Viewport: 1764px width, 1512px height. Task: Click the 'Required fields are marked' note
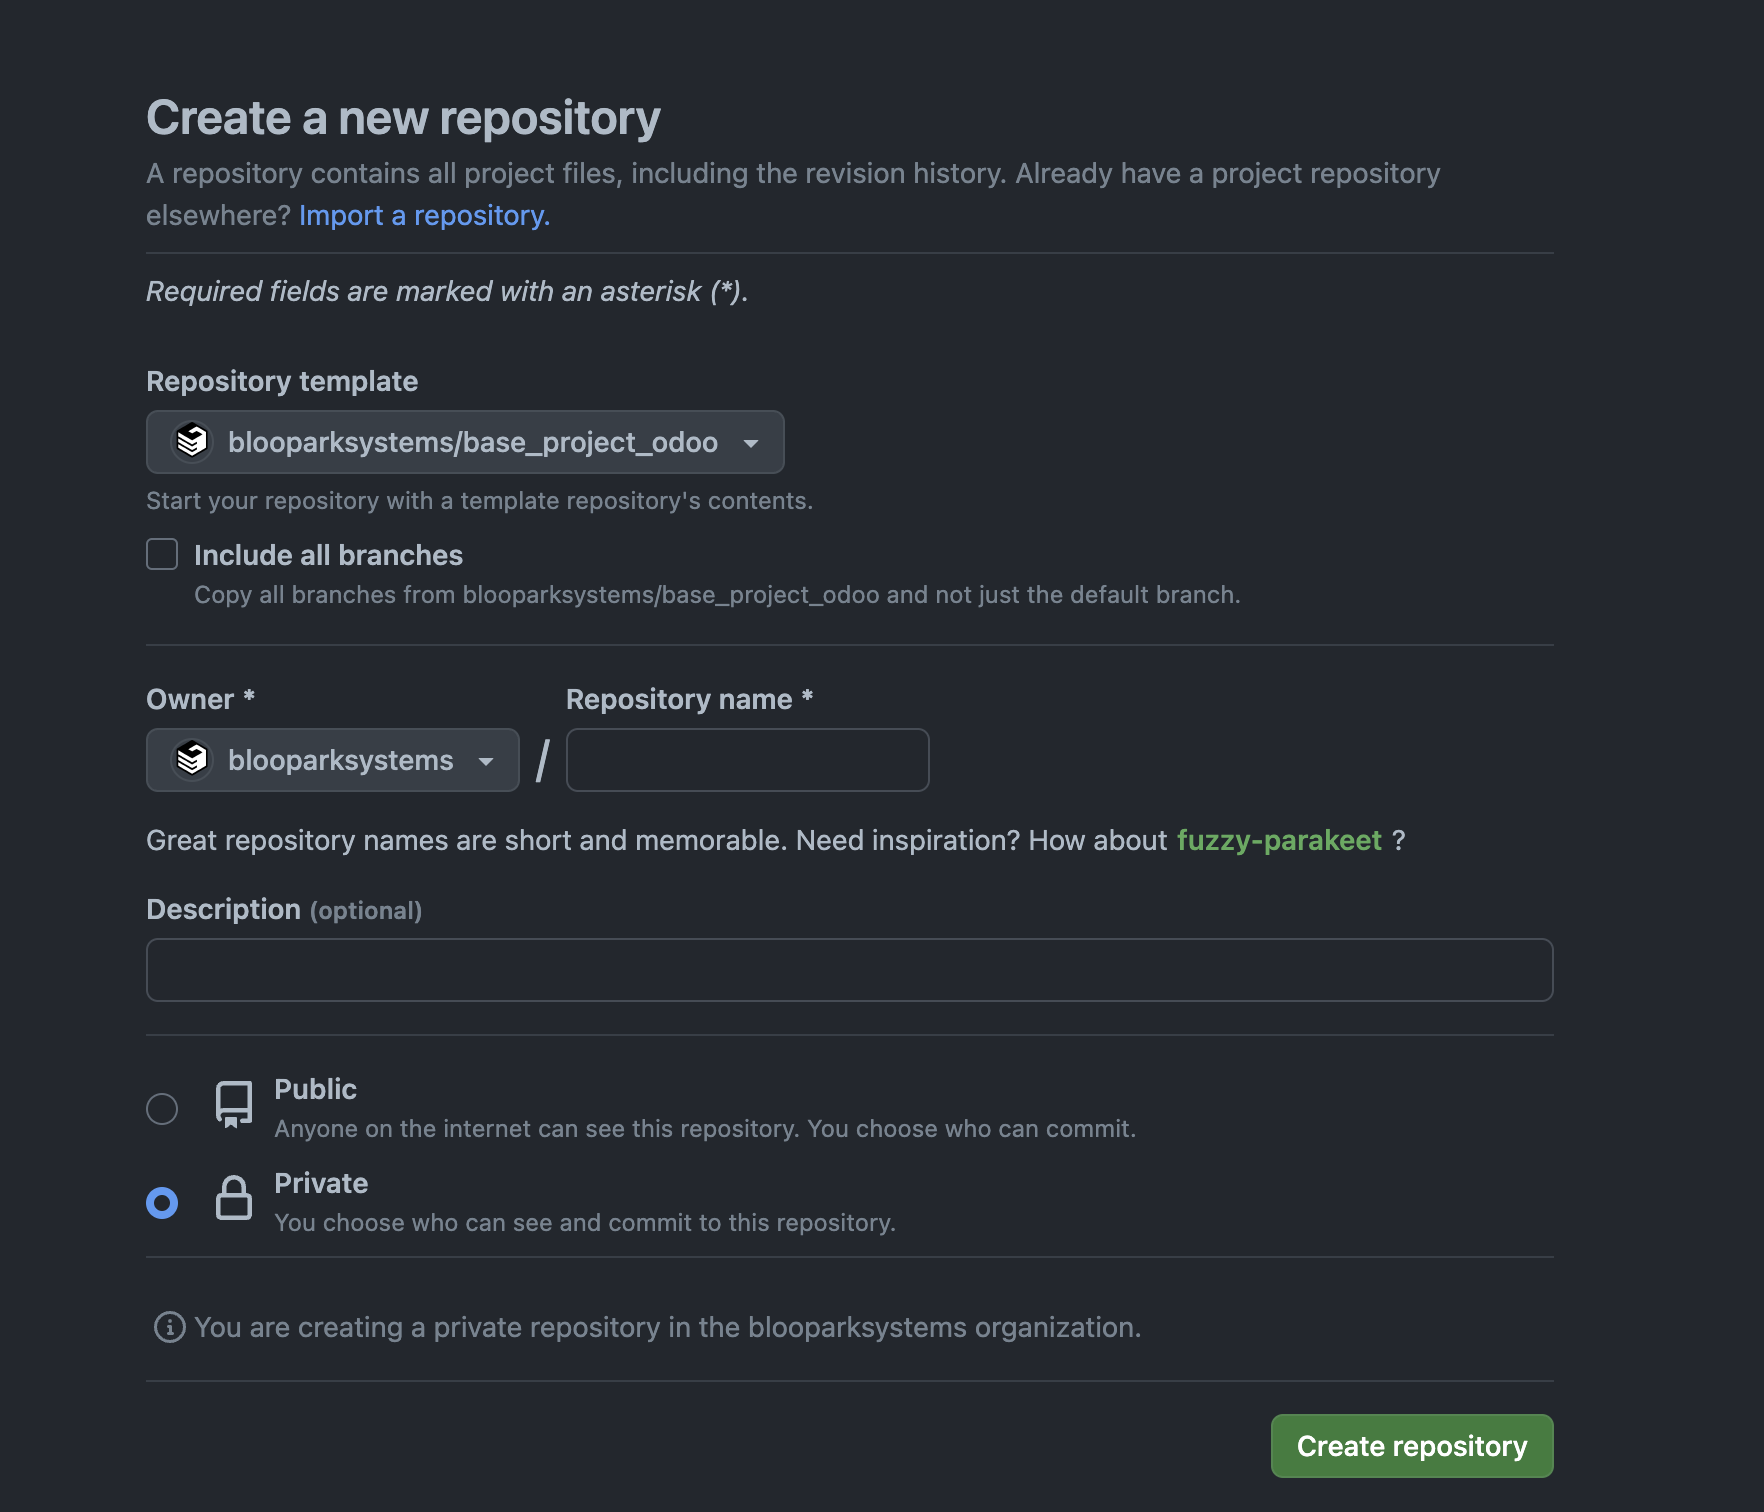(447, 291)
